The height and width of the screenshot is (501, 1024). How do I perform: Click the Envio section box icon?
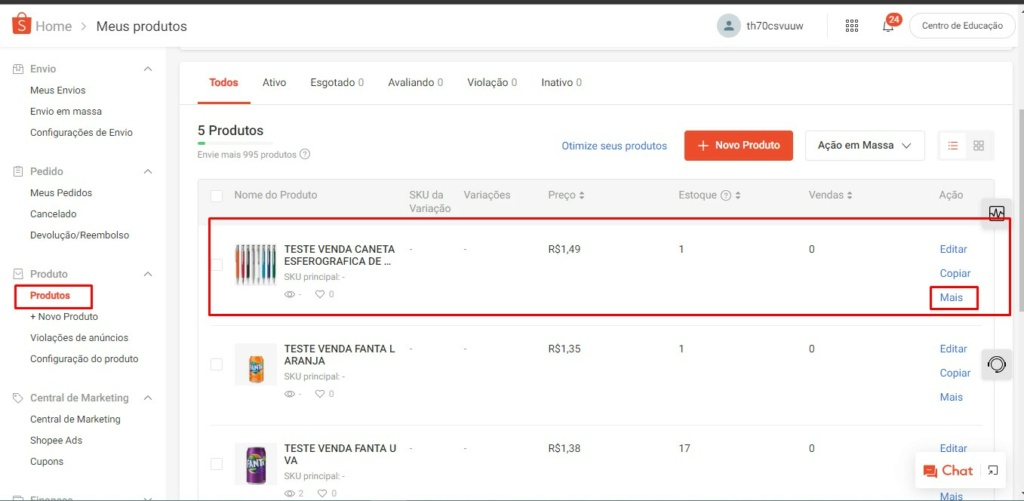tap(18, 69)
